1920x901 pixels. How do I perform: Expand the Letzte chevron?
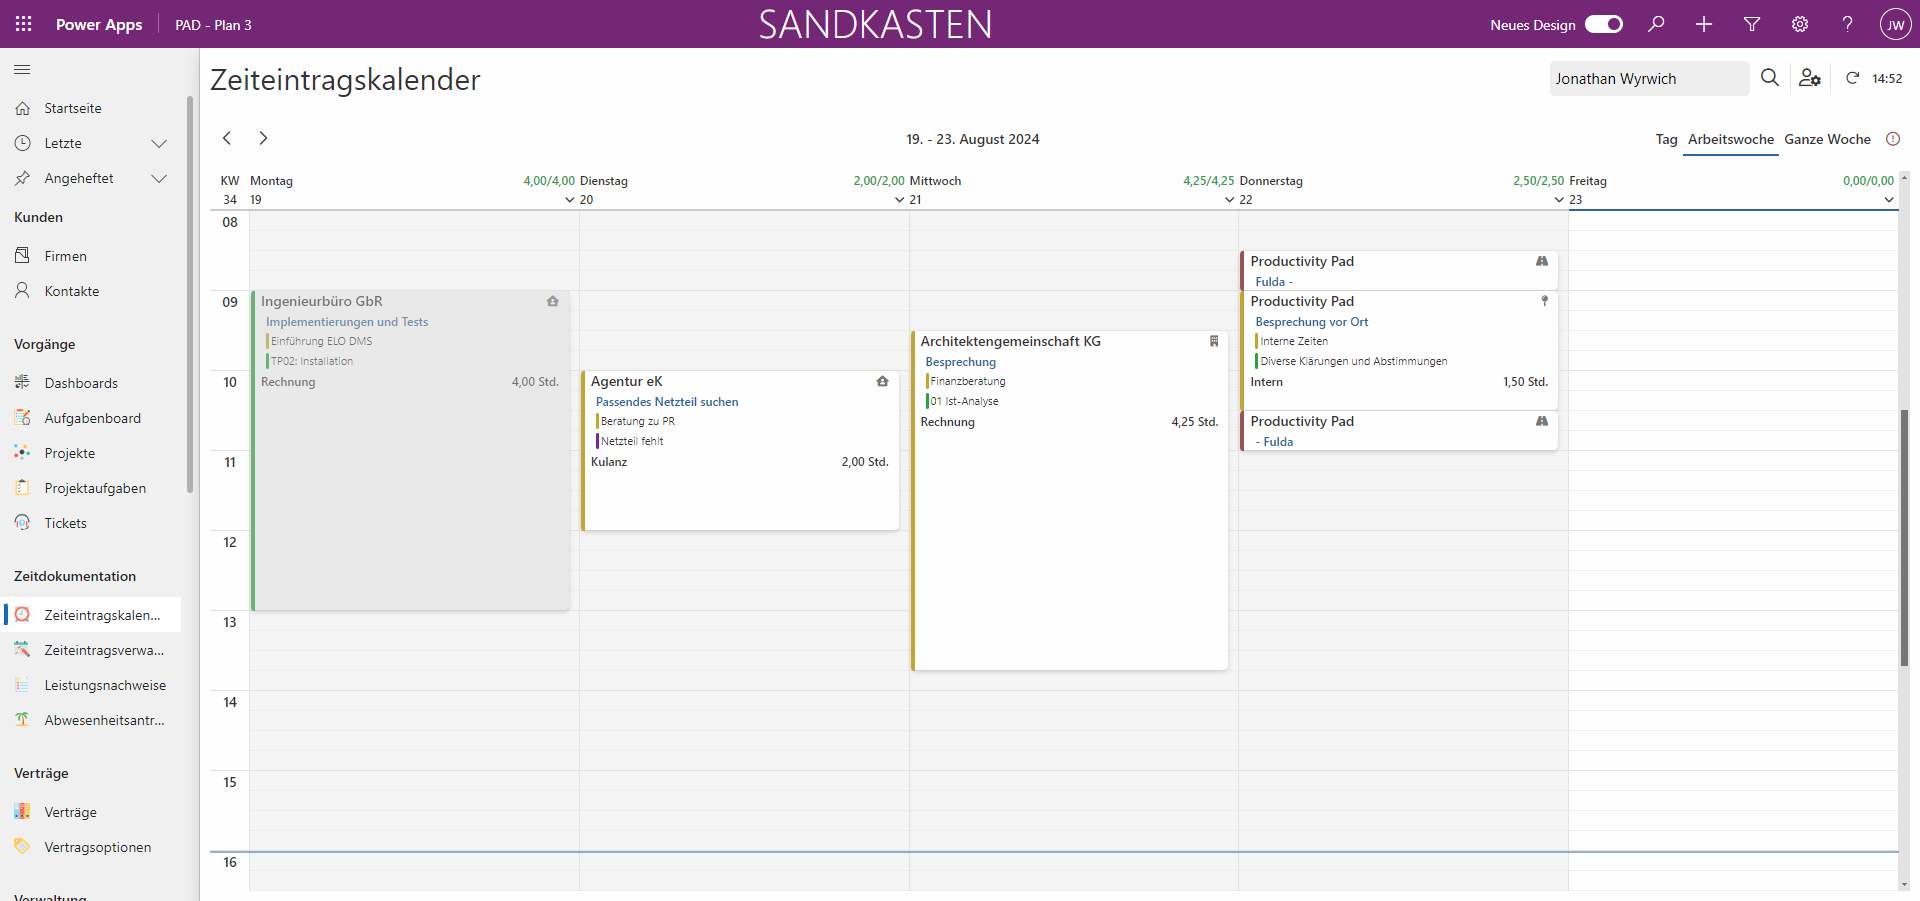click(x=159, y=144)
